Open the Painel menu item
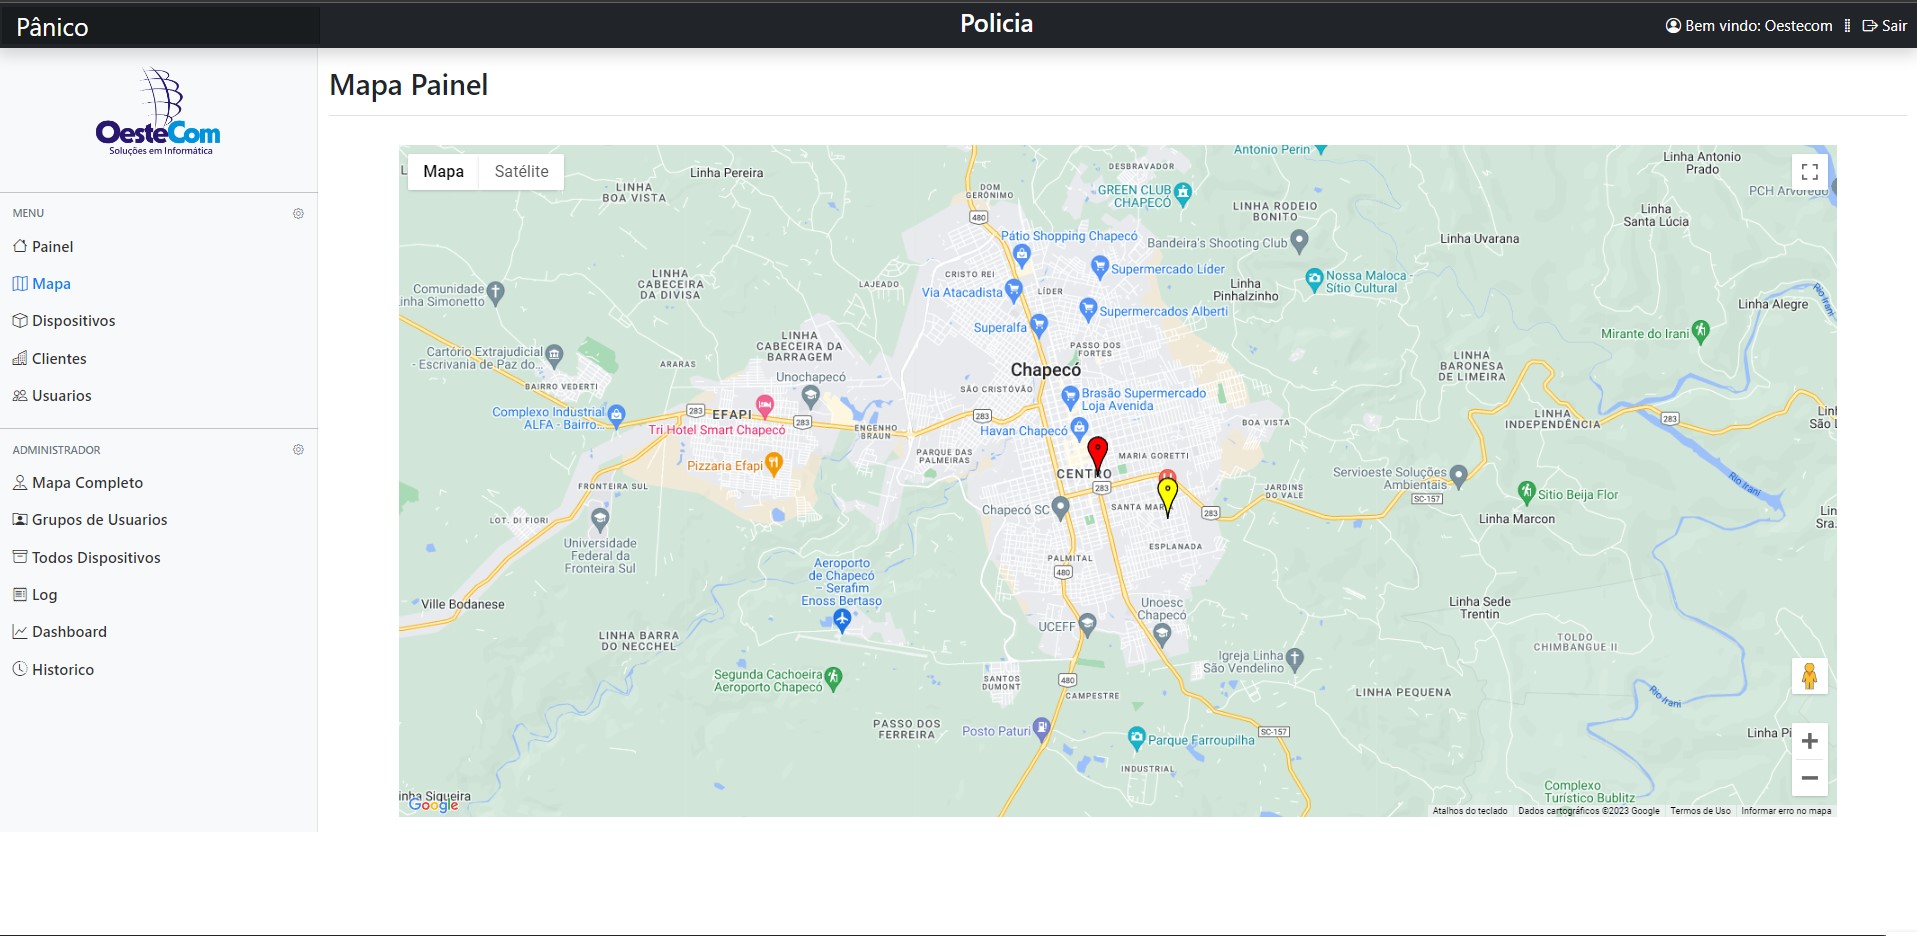The image size is (1917, 936). click(x=43, y=246)
